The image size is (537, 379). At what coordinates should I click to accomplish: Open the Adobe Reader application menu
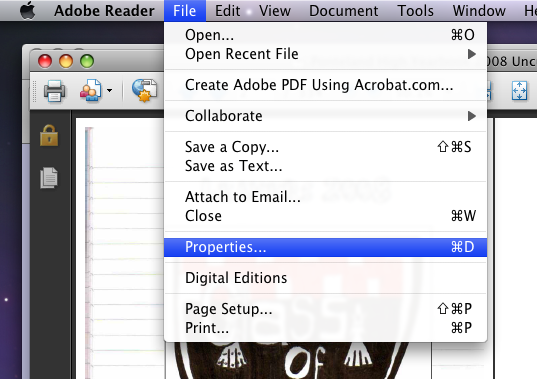[x=104, y=11]
